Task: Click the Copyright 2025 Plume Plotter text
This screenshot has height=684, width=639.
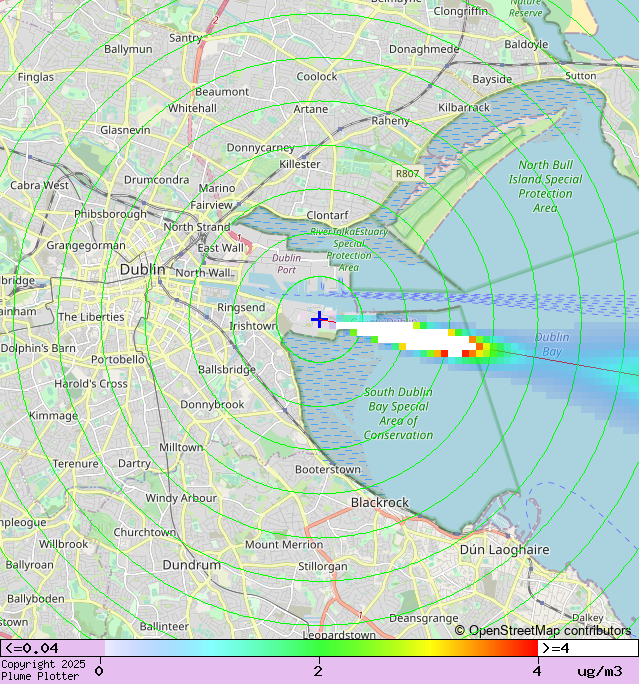Action: coord(43,670)
